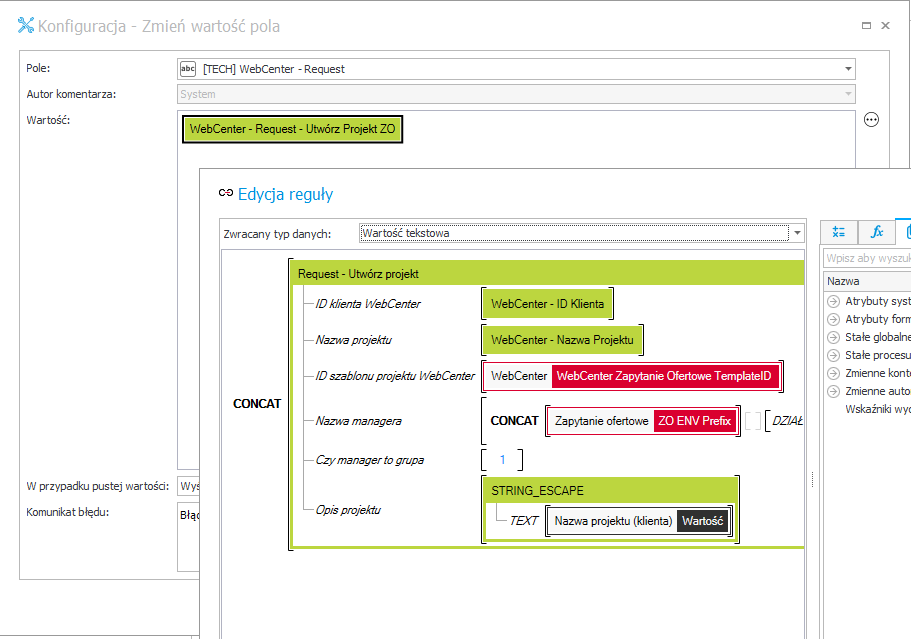The width and height of the screenshot is (911, 639).
Task: Maximize the Konfiguracja window
Action: click(x=866, y=26)
